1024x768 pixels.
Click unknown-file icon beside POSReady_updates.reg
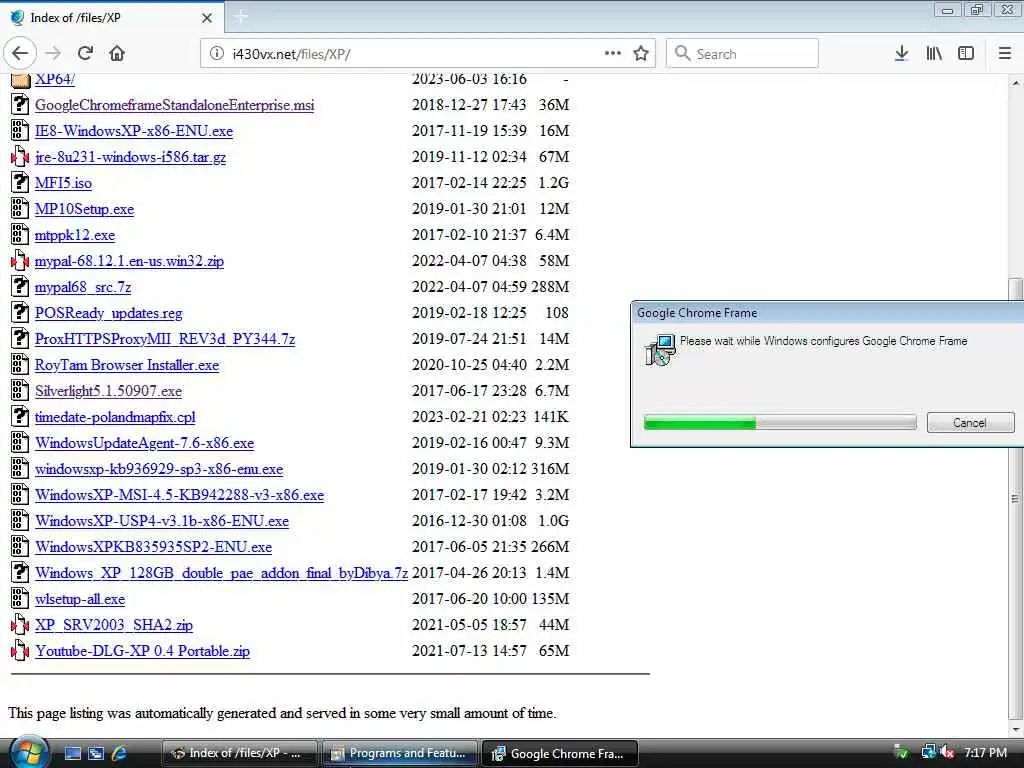[20, 312]
